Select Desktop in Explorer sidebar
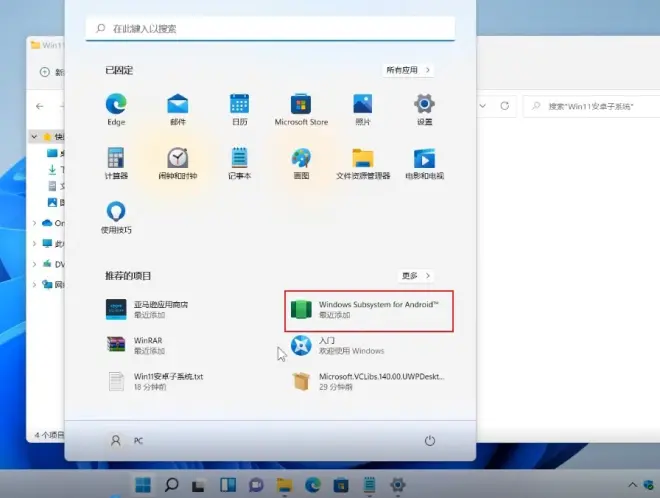660x498 pixels. [55, 153]
